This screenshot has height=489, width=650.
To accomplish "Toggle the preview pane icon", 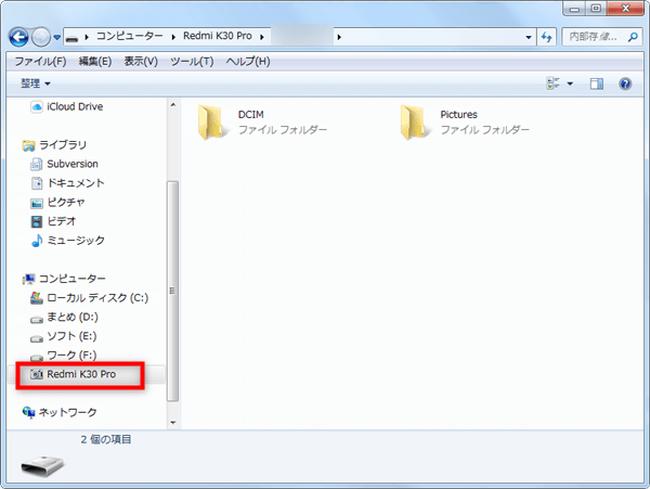I will coord(597,84).
